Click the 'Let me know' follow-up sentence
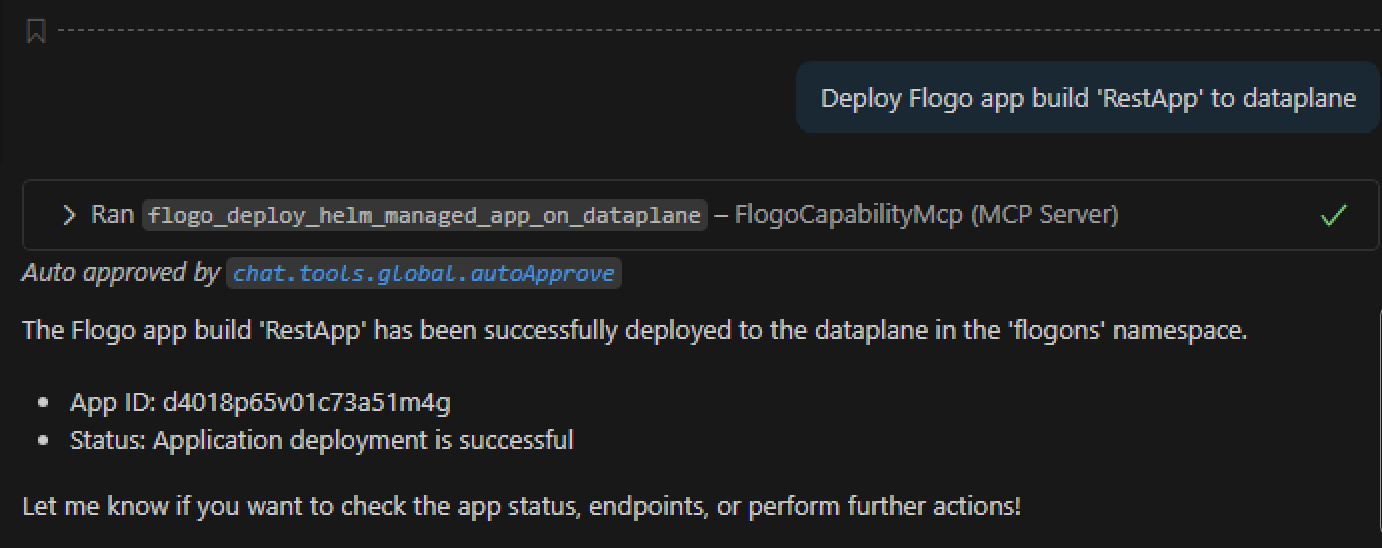The width and height of the screenshot is (1382, 548). pos(521,506)
